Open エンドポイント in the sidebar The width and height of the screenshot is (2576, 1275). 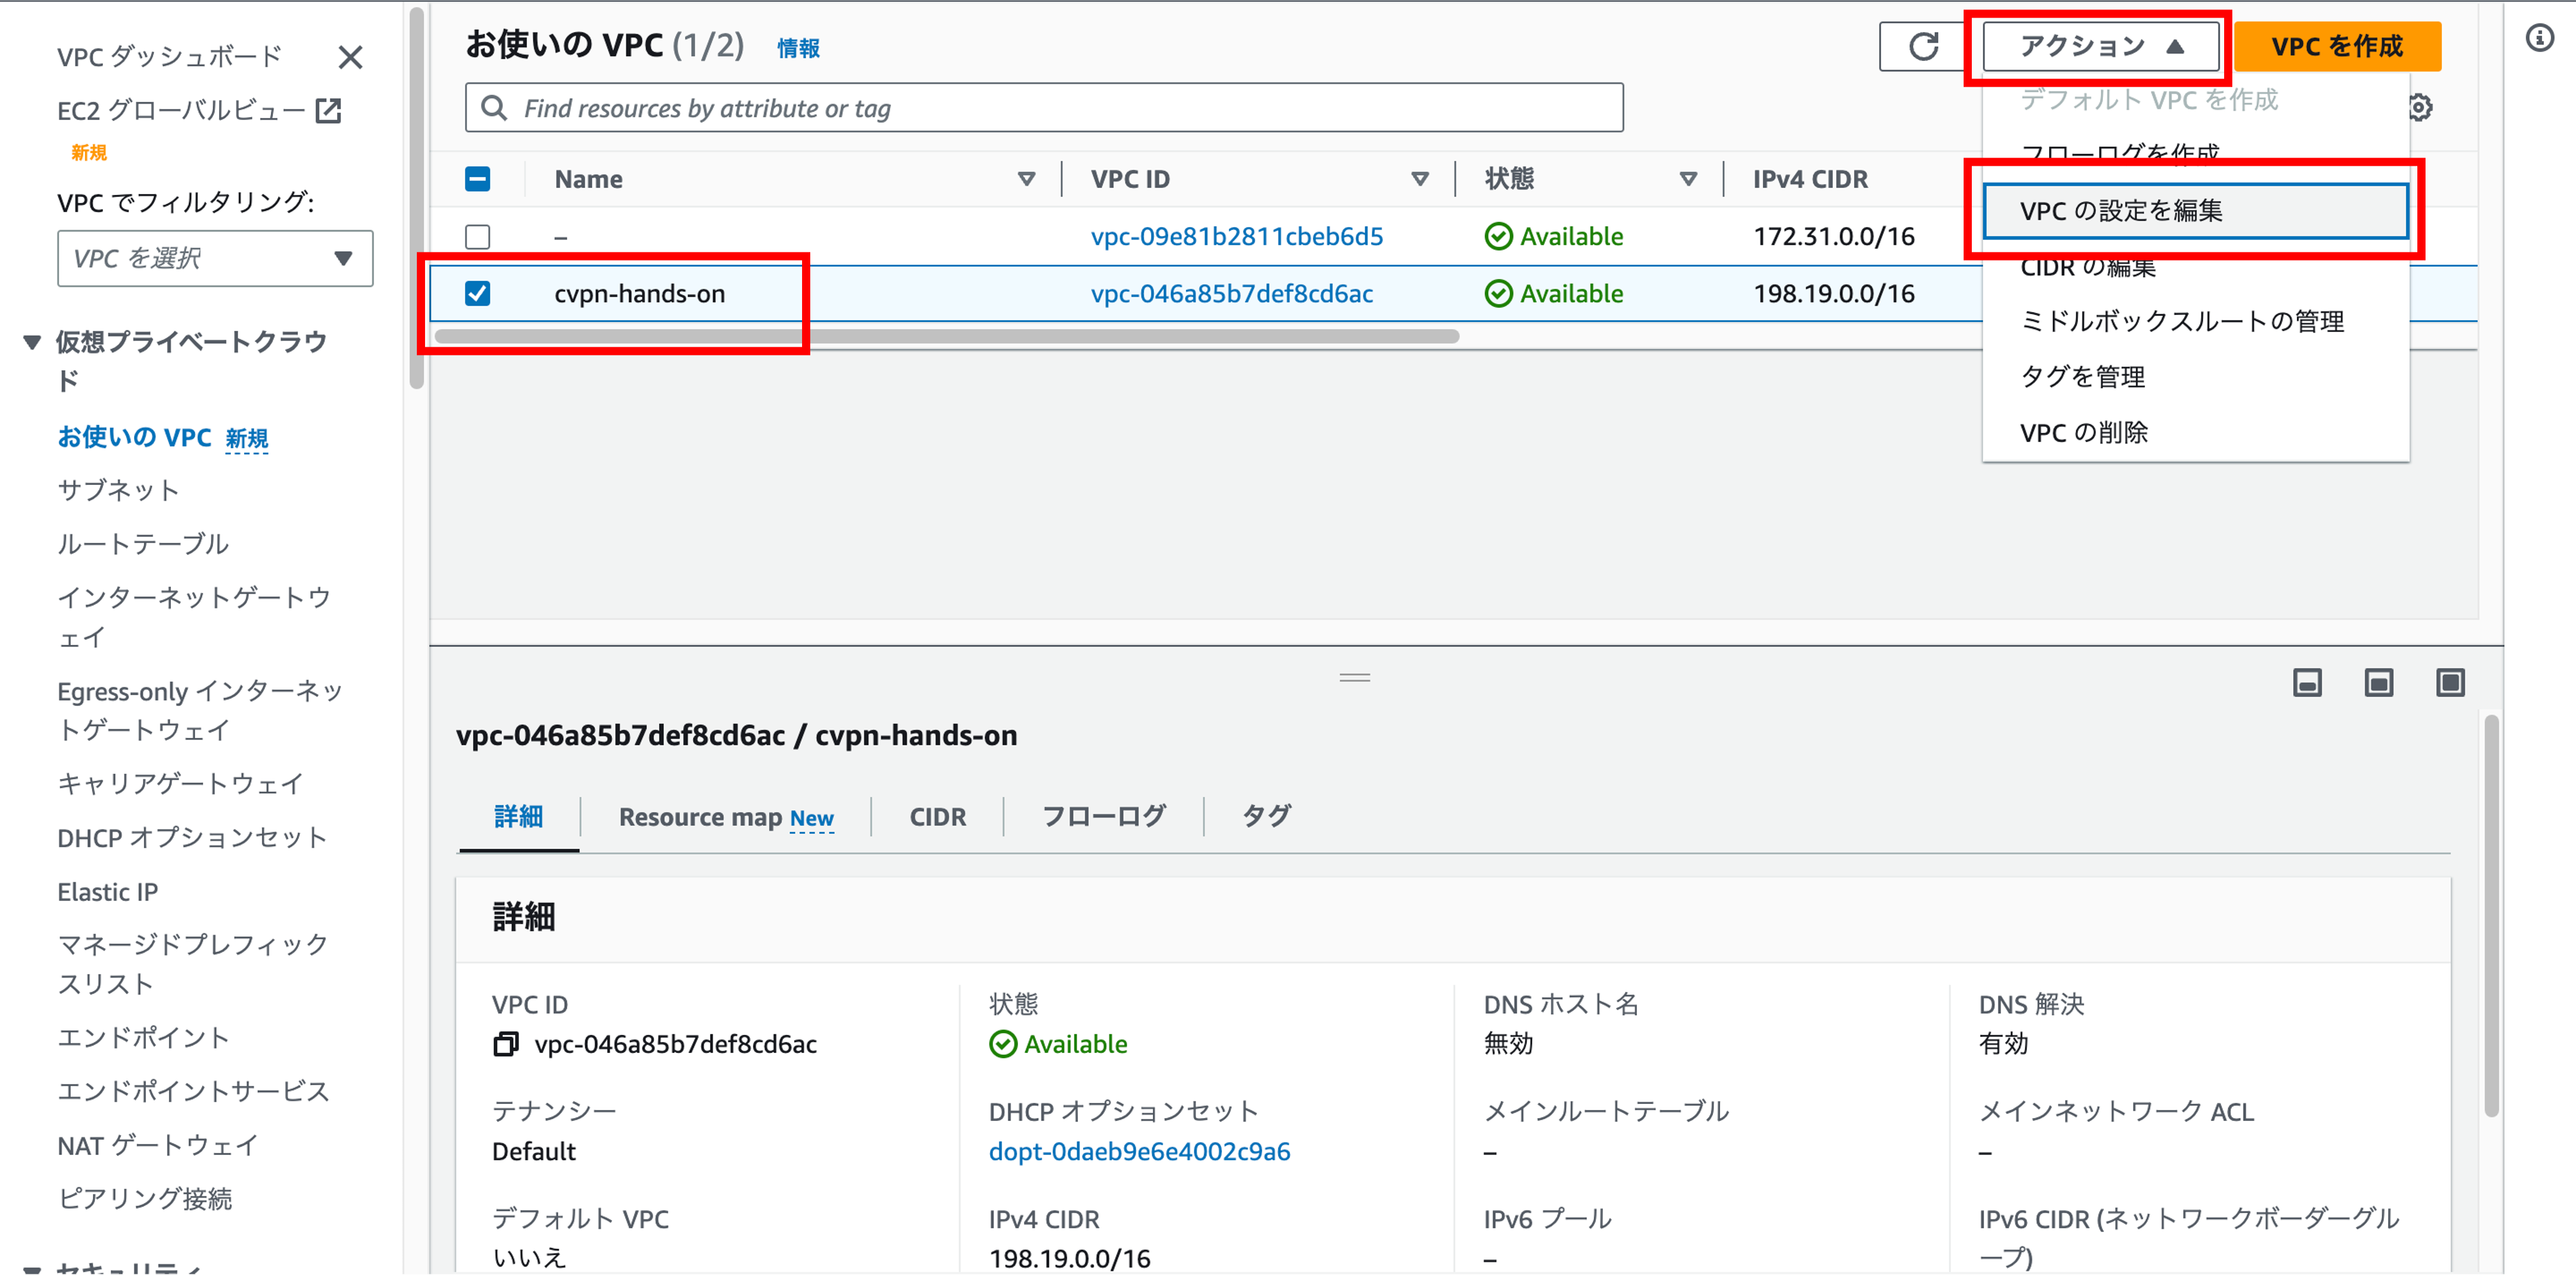(x=143, y=1038)
